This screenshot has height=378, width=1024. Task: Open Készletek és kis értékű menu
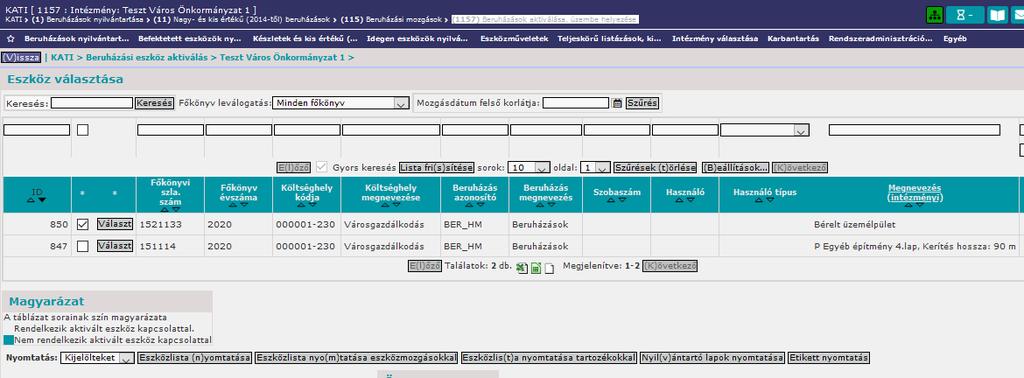coord(304,39)
